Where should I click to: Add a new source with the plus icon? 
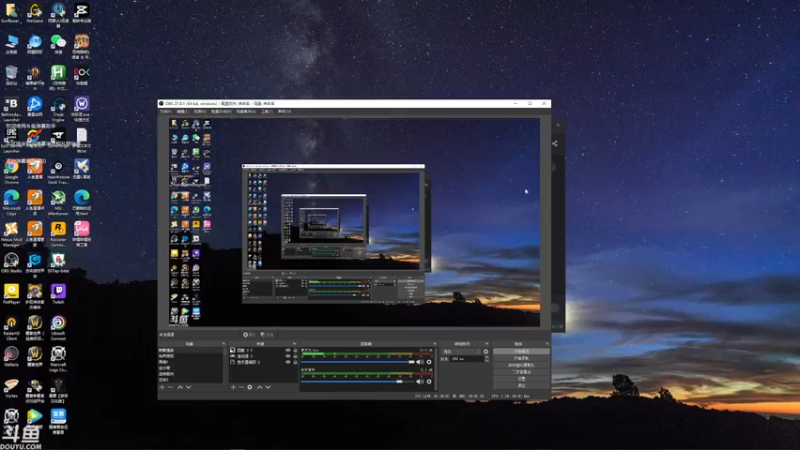(x=233, y=387)
